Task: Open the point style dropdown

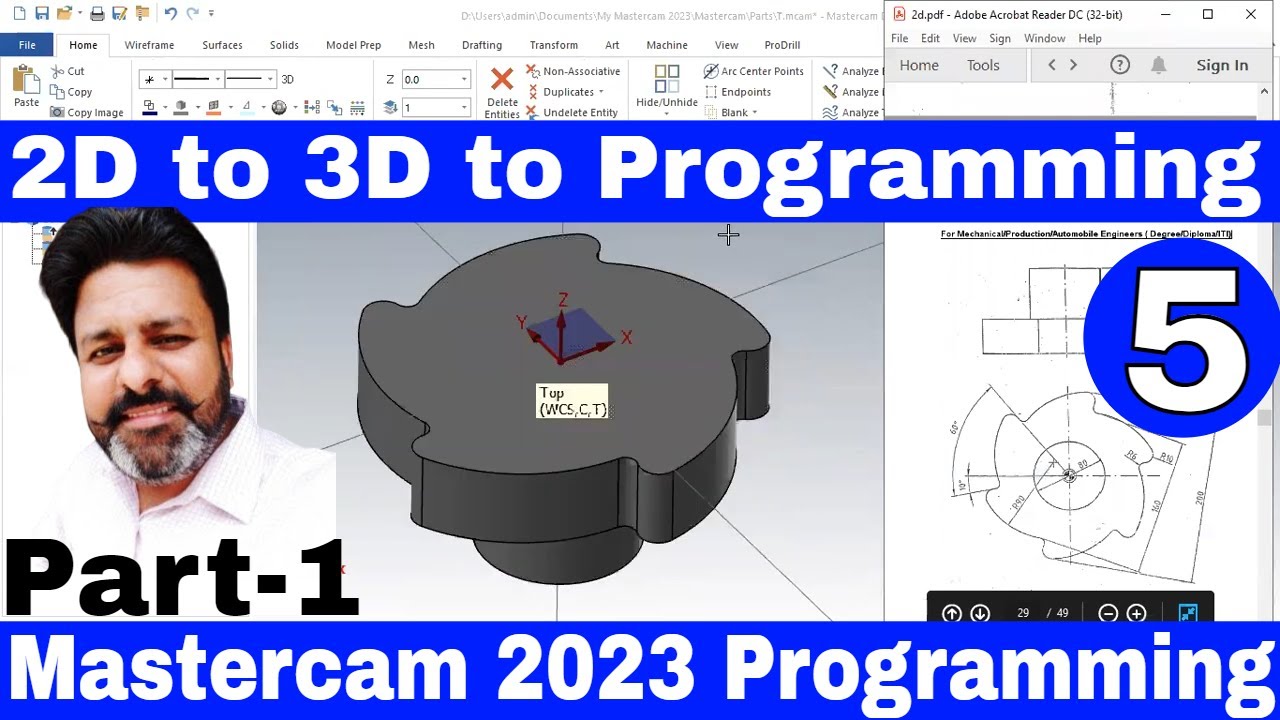Action: click(x=164, y=79)
